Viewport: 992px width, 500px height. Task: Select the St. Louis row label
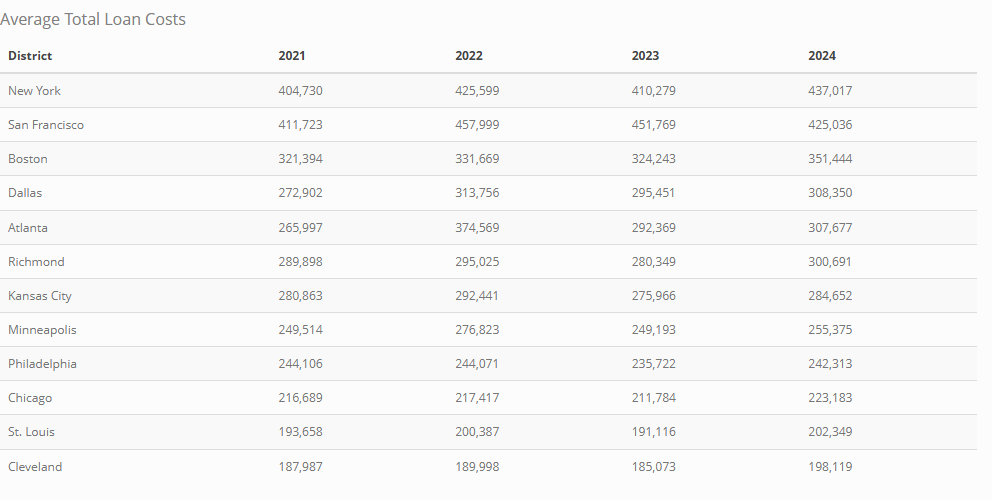[31, 432]
